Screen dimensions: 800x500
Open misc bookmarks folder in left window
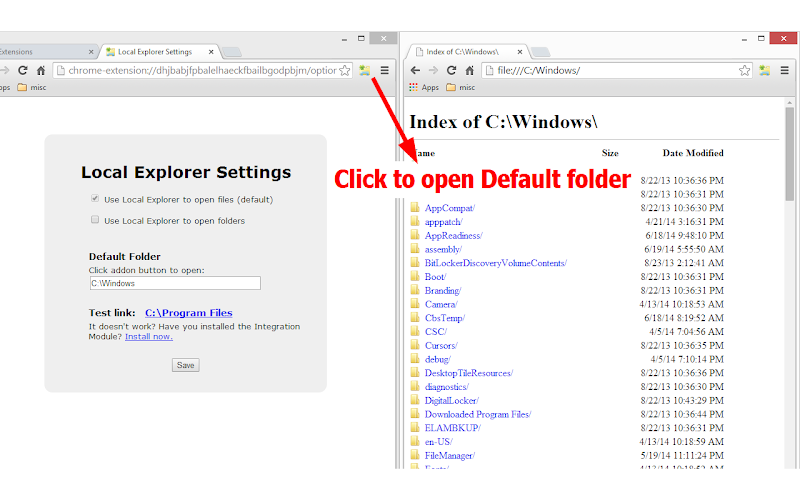pos(32,87)
